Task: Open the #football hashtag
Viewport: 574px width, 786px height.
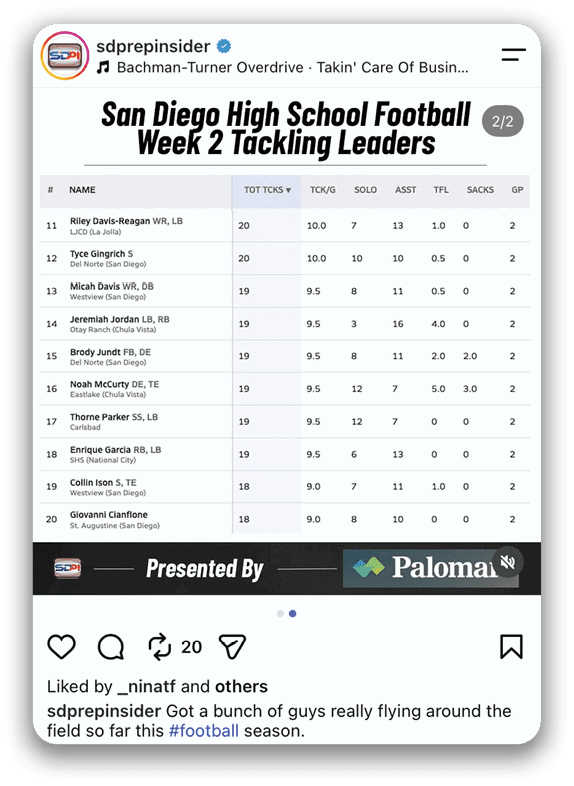Action: (204, 731)
